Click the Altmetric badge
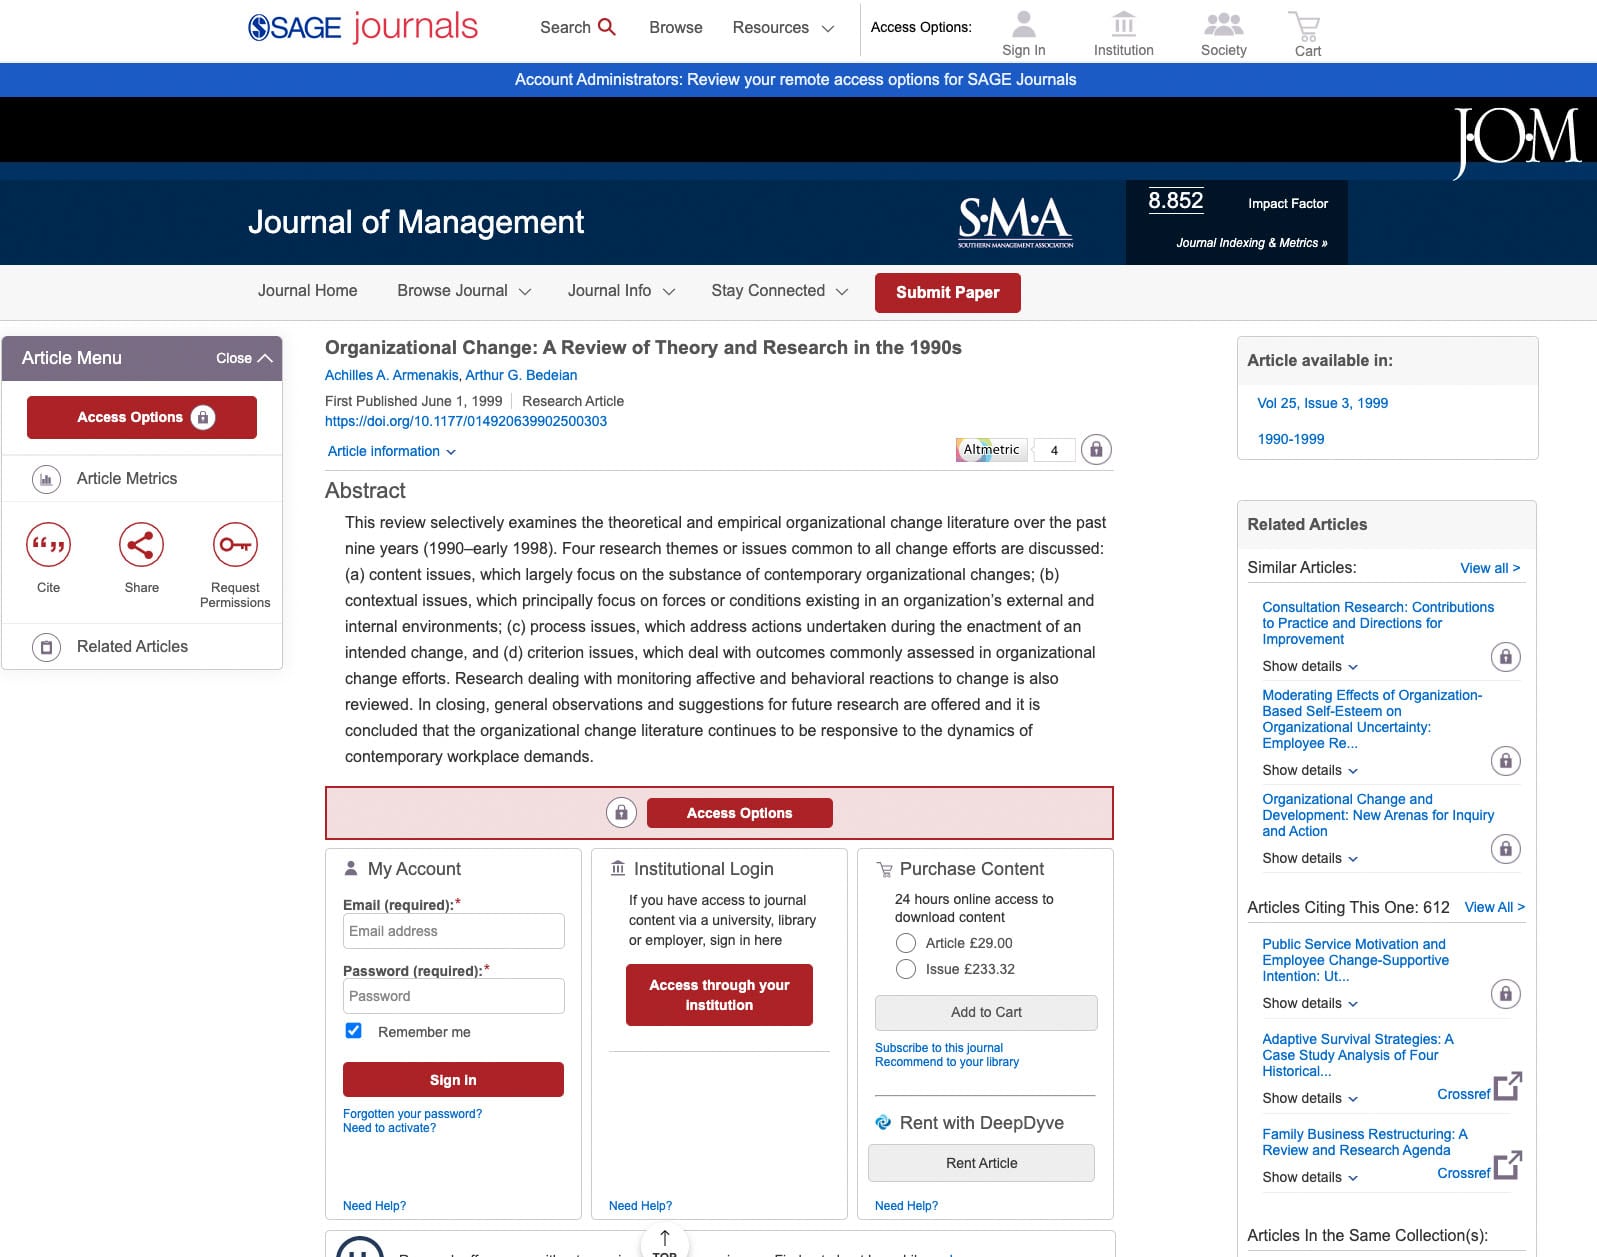The image size is (1597, 1257). click(991, 450)
